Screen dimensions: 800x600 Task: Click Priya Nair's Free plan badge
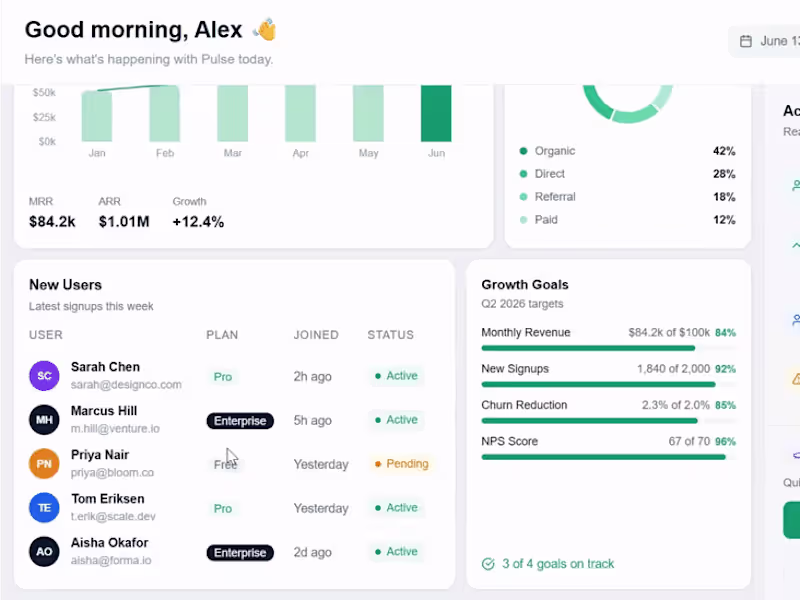click(225, 464)
